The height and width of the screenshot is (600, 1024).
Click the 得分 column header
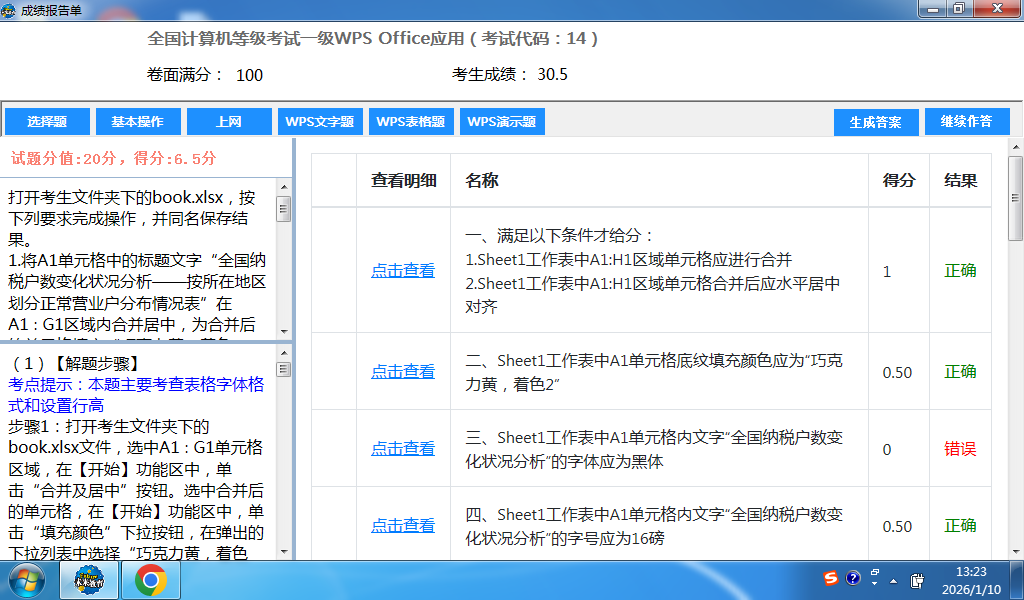(899, 181)
